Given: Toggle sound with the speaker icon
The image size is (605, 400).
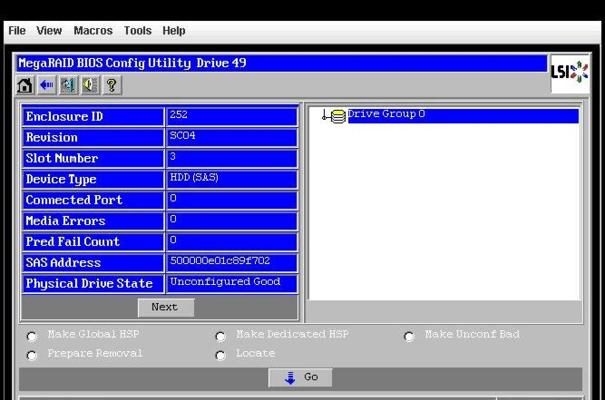Looking at the screenshot, I should (x=89, y=85).
